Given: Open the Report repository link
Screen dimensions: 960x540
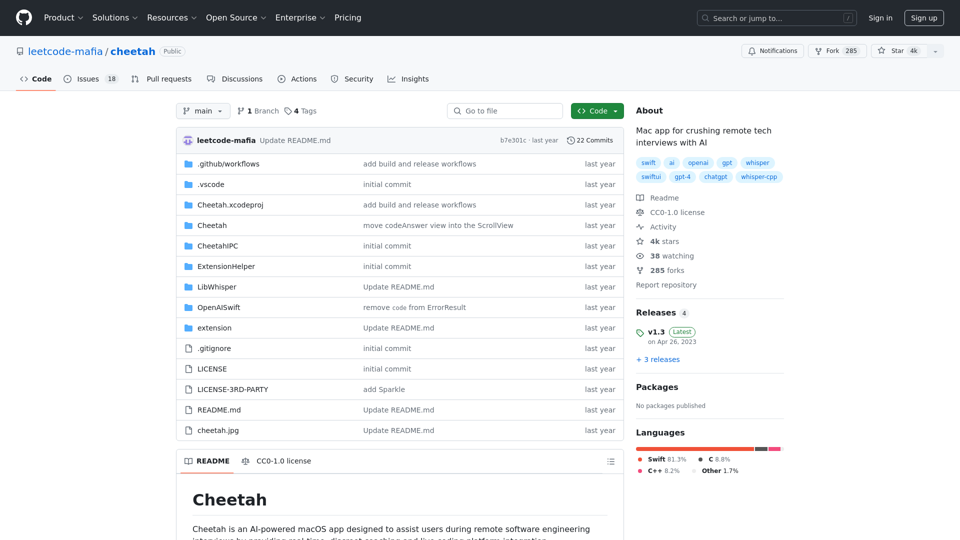Looking at the screenshot, I should pos(666,285).
